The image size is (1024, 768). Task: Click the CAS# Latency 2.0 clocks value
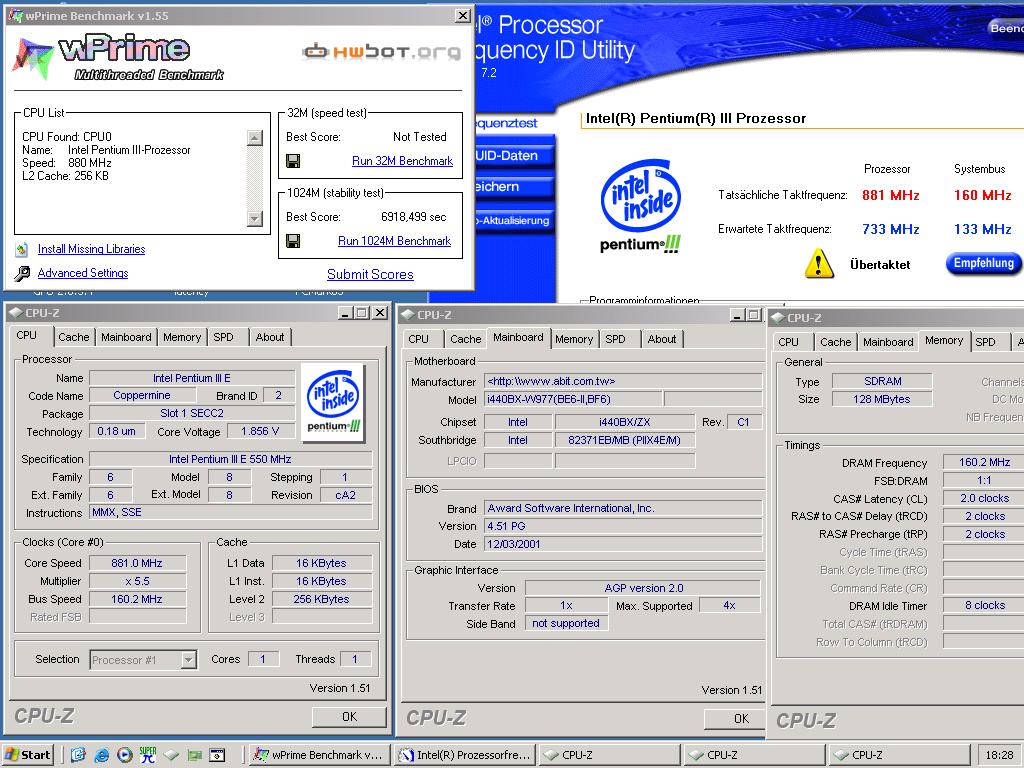coord(984,498)
